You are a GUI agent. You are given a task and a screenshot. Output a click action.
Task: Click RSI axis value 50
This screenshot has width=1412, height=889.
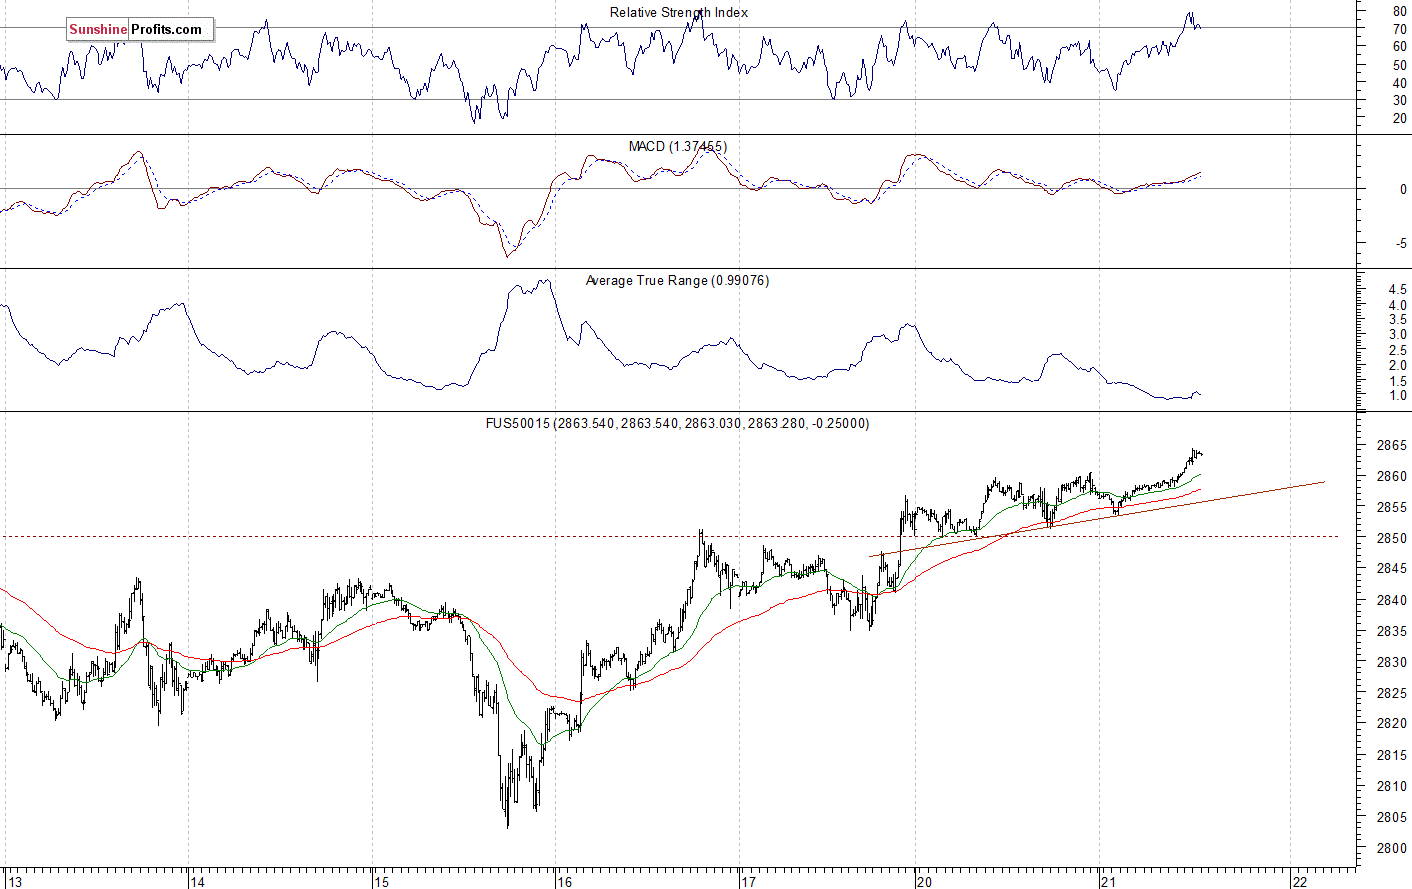[x=1400, y=65]
